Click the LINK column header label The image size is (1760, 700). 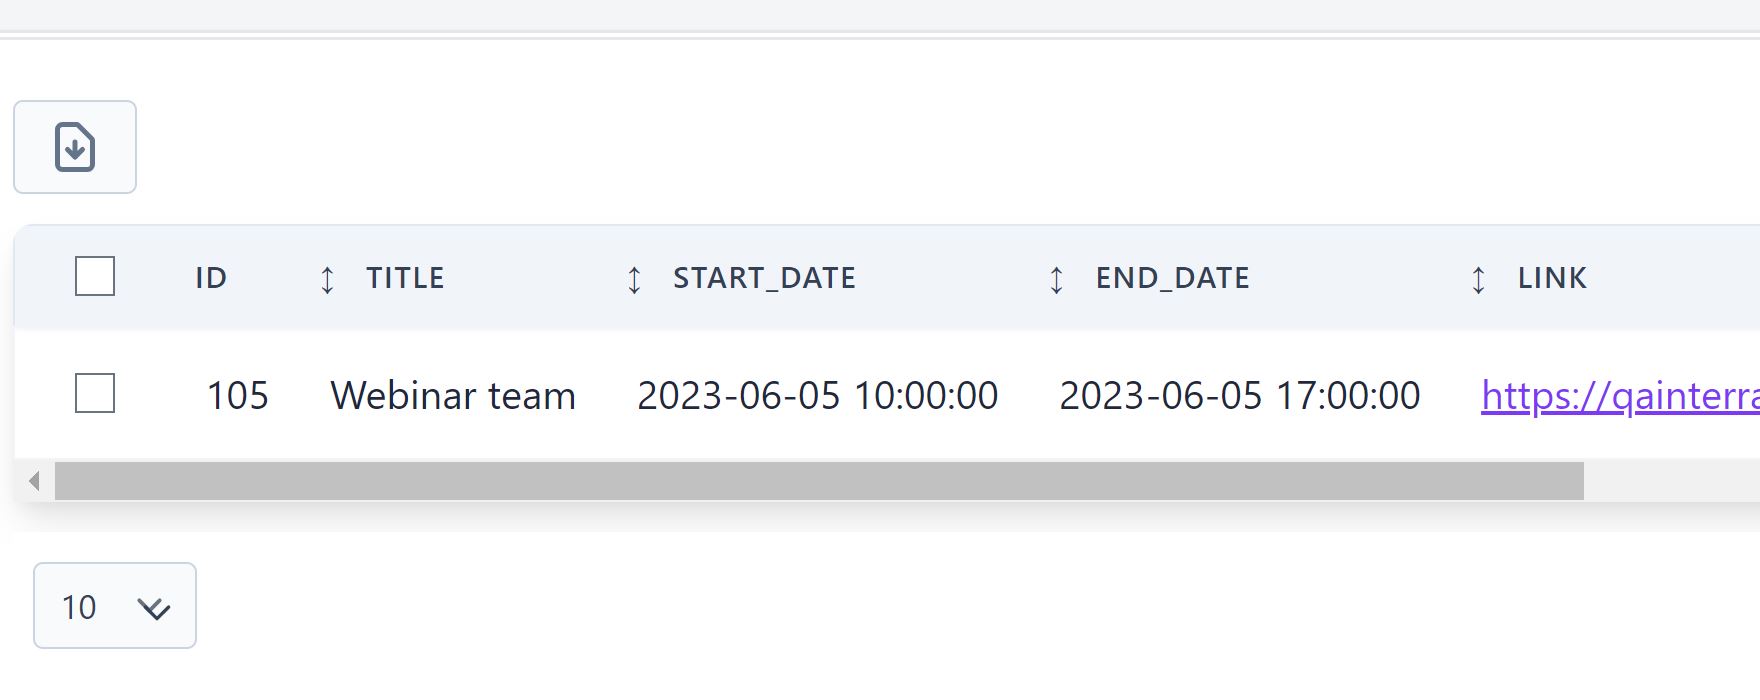1552,278
